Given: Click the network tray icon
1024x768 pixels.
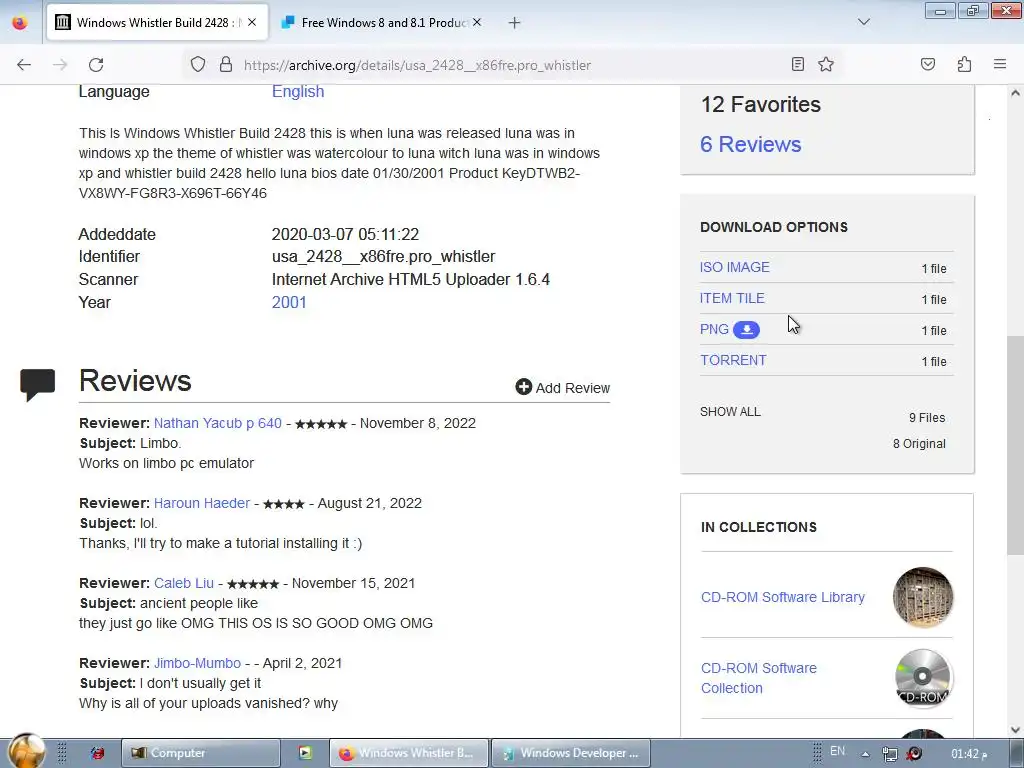Looking at the screenshot, I should click(x=889, y=754).
